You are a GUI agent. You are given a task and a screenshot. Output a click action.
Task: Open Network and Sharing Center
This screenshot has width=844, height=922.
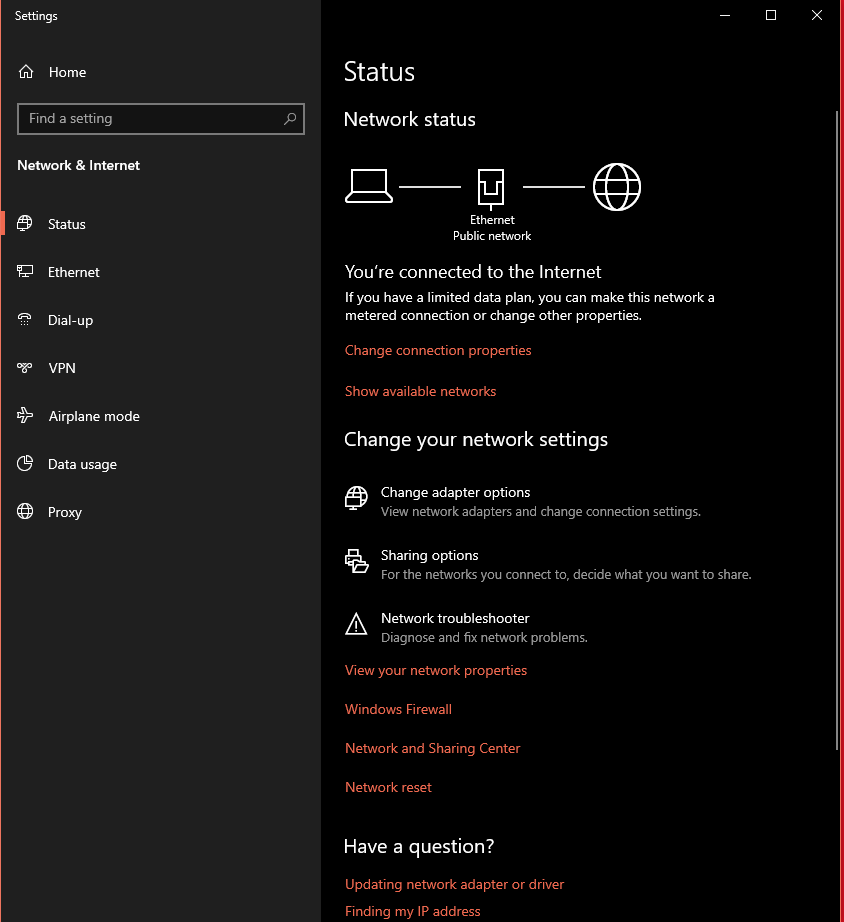(x=432, y=749)
